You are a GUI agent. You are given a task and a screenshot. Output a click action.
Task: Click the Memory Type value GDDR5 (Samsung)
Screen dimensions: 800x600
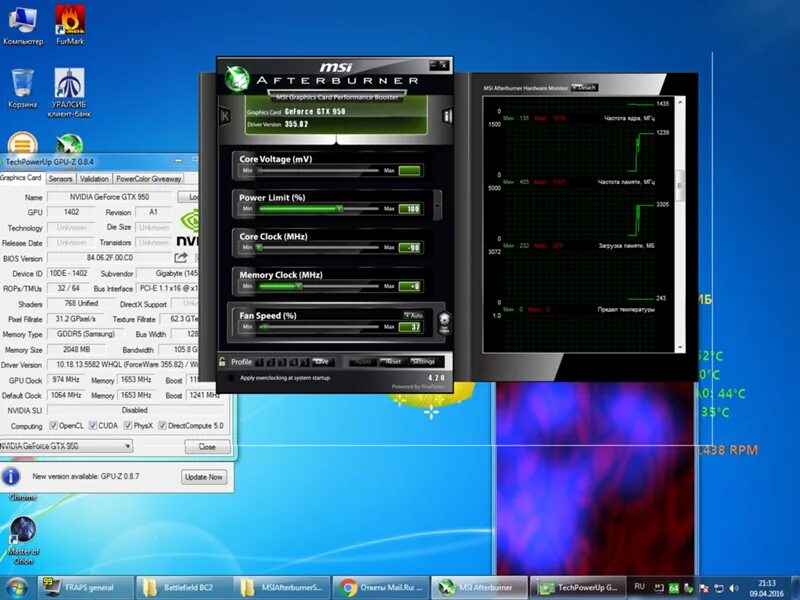(86, 334)
